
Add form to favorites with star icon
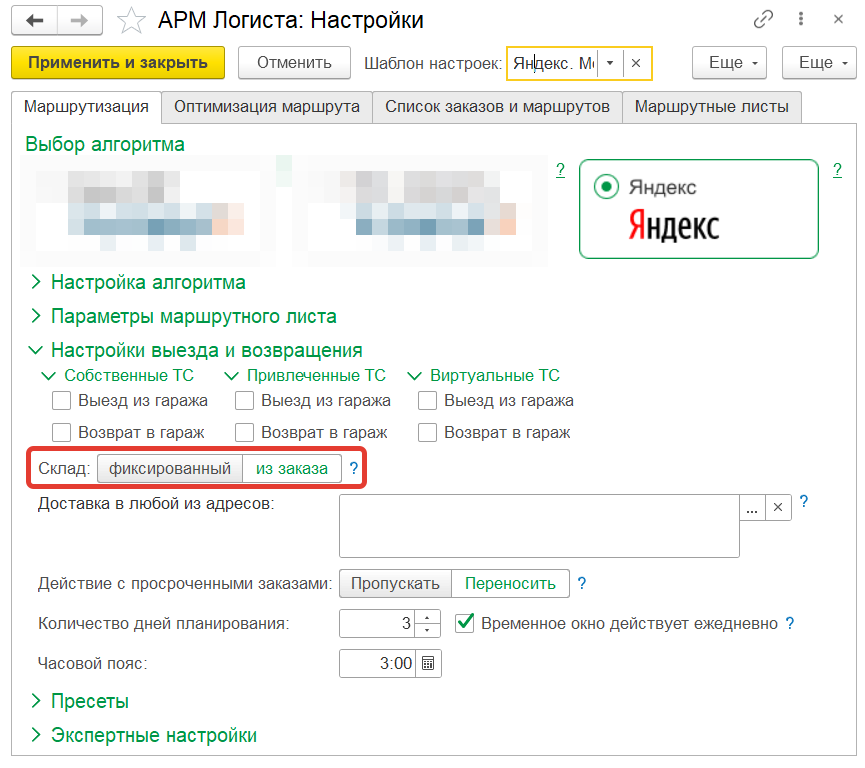pyautogui.click(x=131, y=21)
